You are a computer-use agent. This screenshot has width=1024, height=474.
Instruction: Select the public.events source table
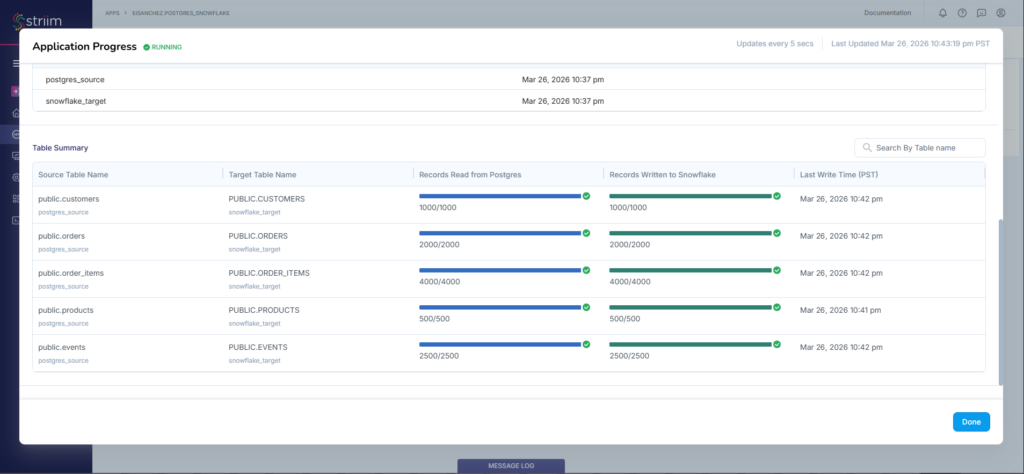(x=61, y=347)
